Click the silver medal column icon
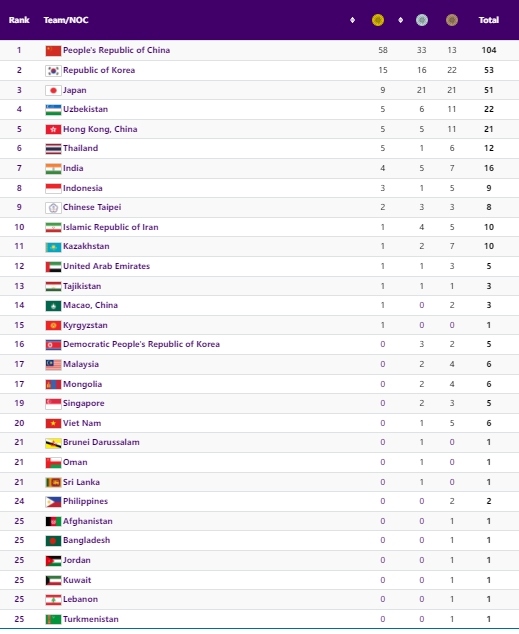Image resolution: width=519 pixels, height=634 pixels. coord(422,20)
